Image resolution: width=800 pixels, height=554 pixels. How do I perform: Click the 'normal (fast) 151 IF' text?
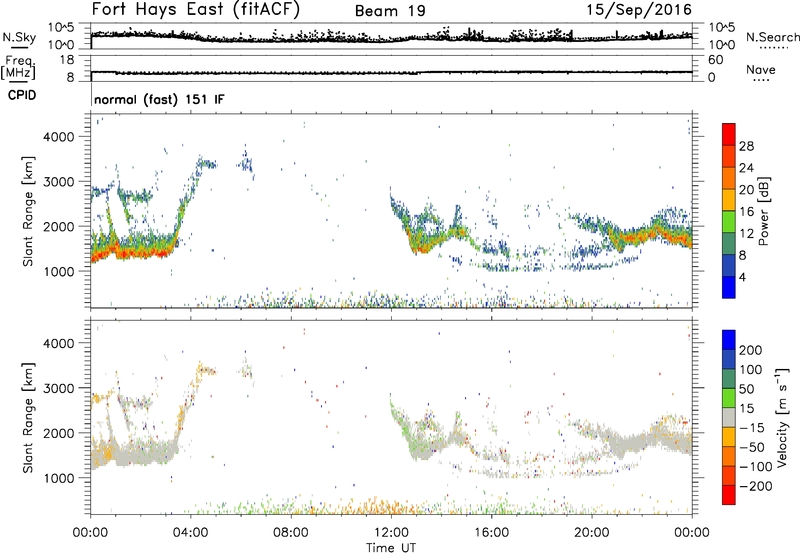[x=159, y=99]
